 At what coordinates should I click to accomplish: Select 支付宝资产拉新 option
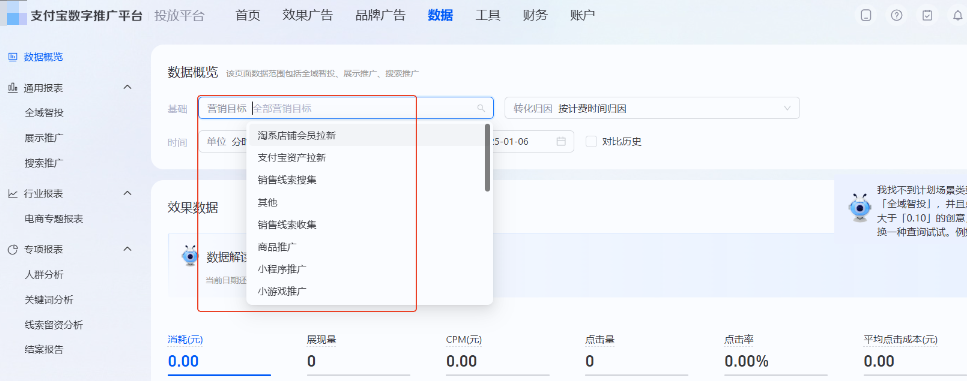click(x=365, y=157)
